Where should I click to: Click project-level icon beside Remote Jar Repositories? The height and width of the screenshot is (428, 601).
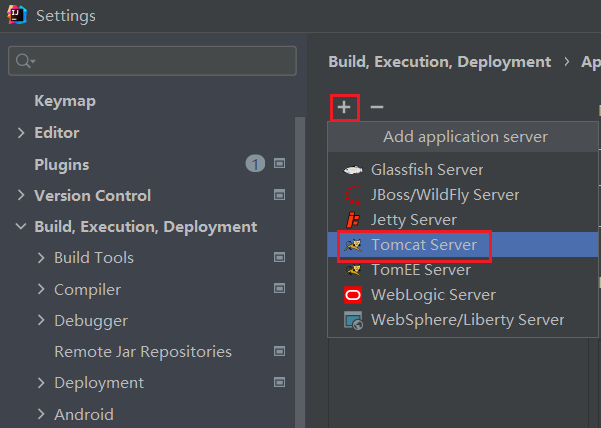279,351
